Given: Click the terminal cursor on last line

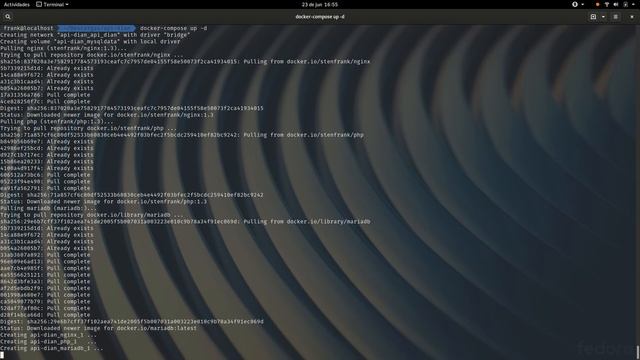Looking at the screenshot, I should pyautogui.click(x=2, y=355).
